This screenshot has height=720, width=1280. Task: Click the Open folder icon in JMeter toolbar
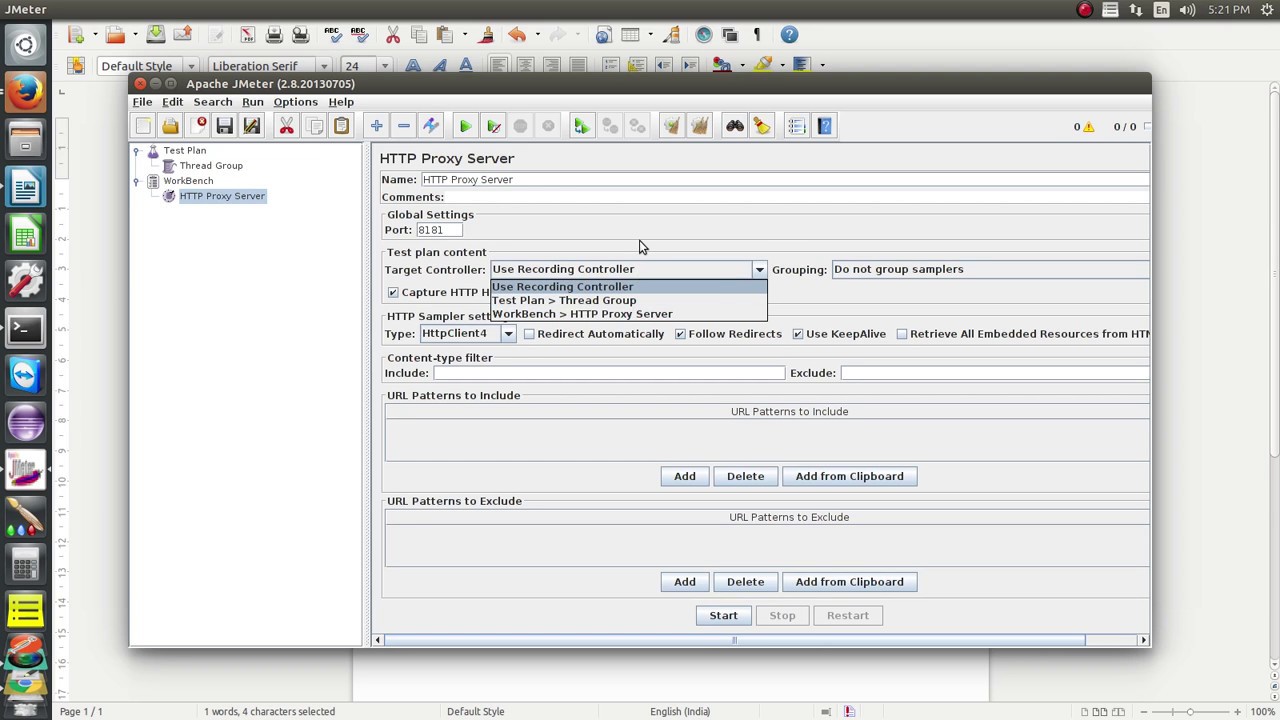(x=170, y=126)
